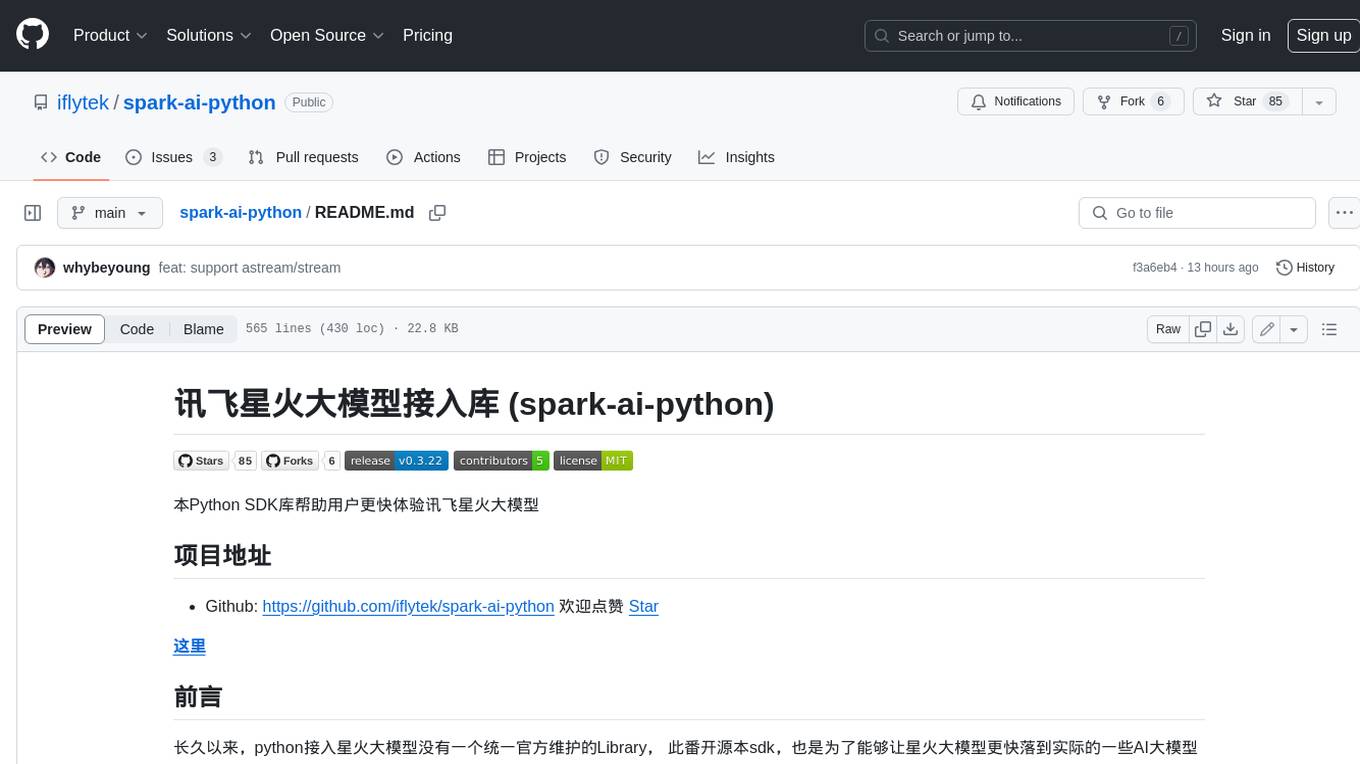Copy raw file contents icon
The height and width of the screenshot is (764, 1360).
pyautogui.click(x=1203, y=329)
